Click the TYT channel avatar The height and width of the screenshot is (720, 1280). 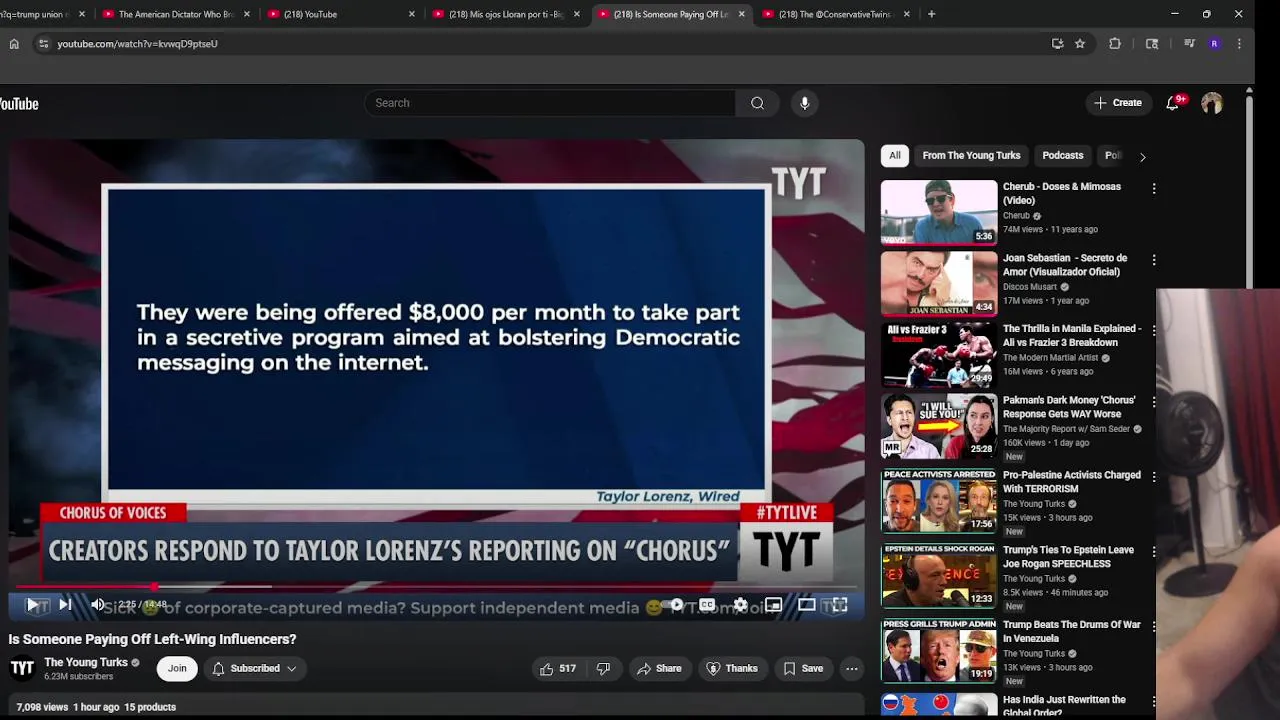pos(22,668)
